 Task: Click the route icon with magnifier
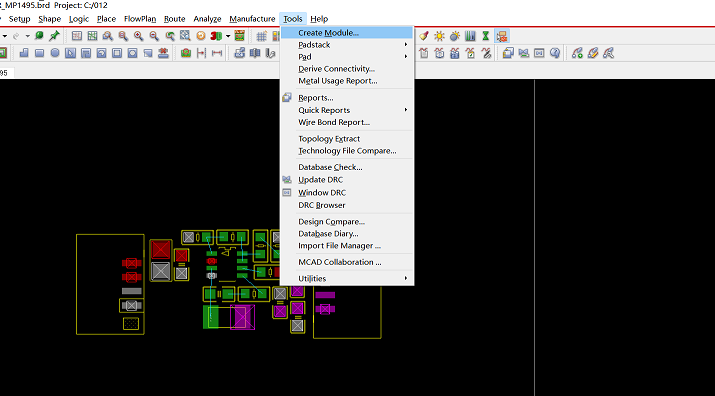point(608,53)
